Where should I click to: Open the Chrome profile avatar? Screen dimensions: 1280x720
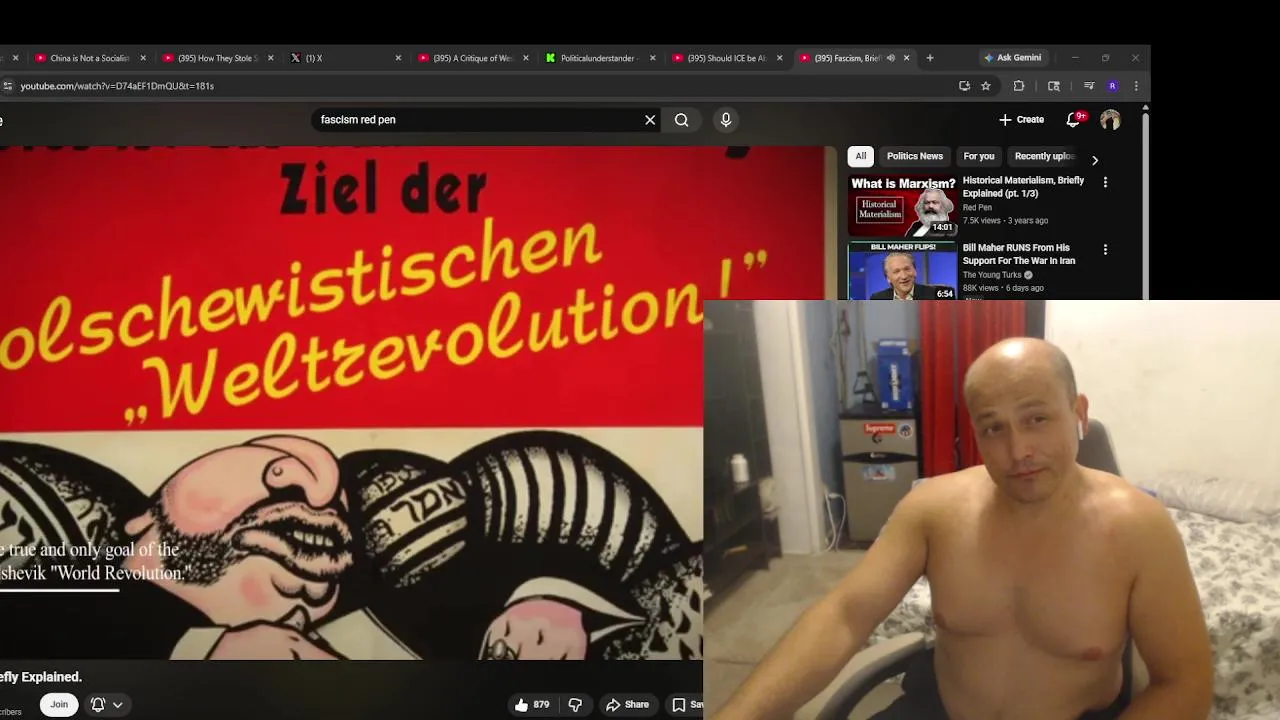tap(1112, 86)
